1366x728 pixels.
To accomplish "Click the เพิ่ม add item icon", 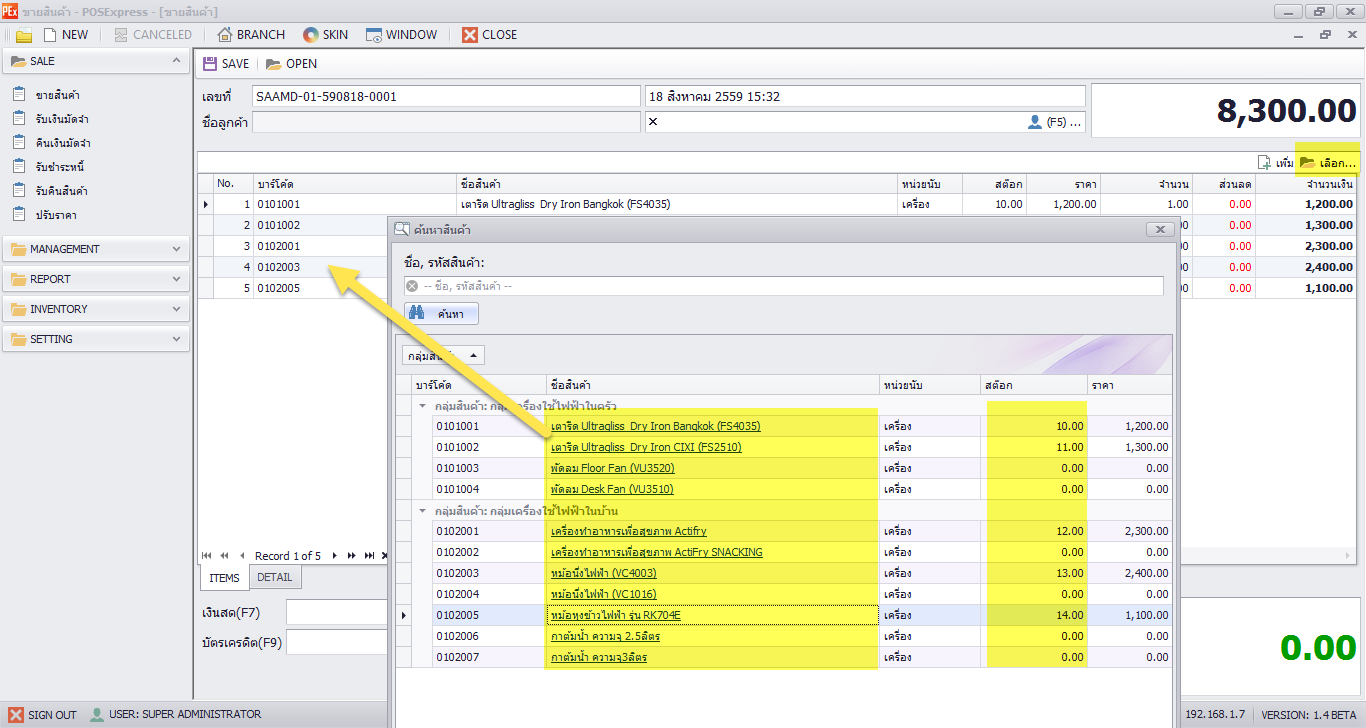I will click(x=1275, y=163).
